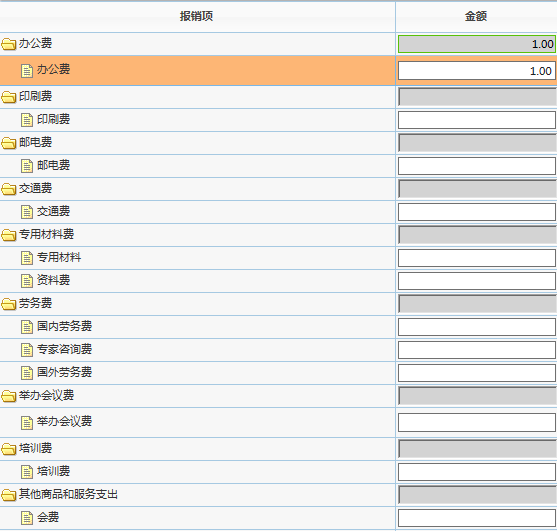The image size is (557, 531).
Task: Select the 举办会议费 child item
Action: click(64, 422)
